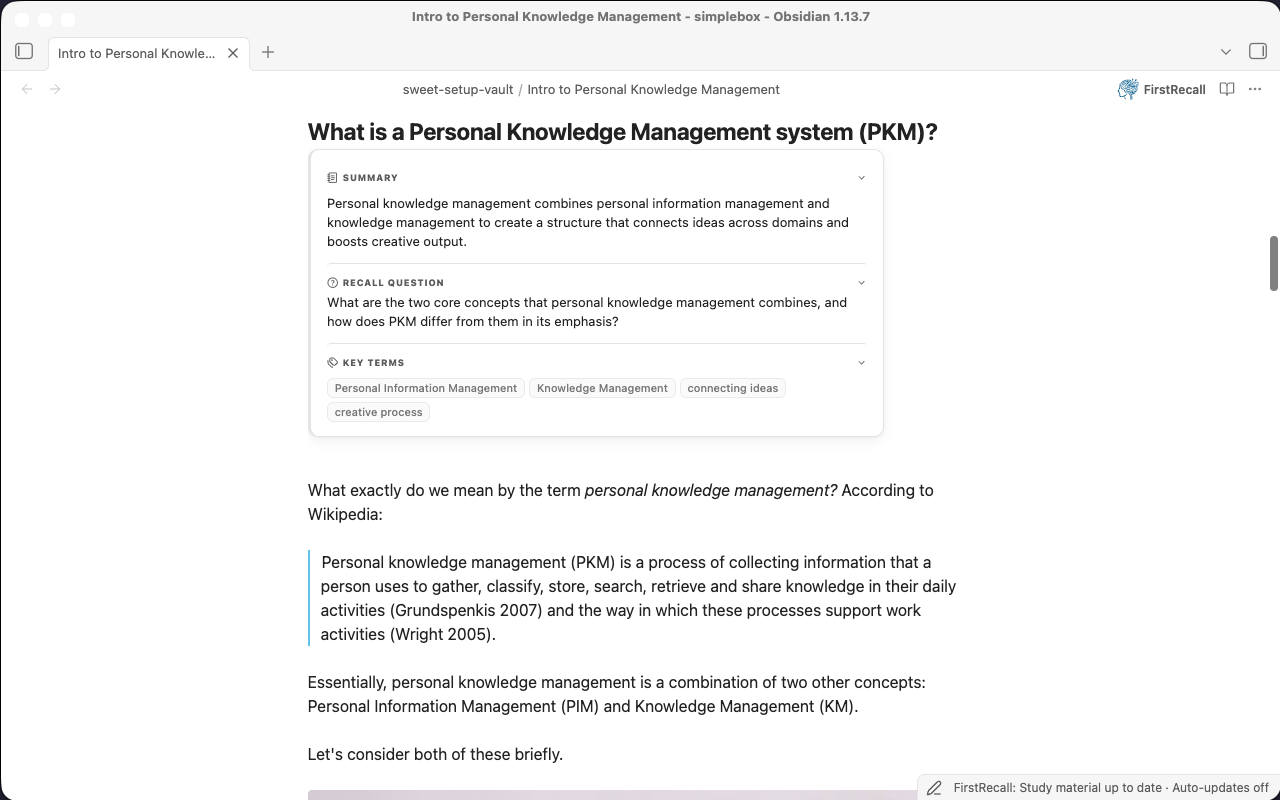Click the heading What is a Personal Knowledge Management system
Screen dimensions: 1280x800
(x=622, y=132)
